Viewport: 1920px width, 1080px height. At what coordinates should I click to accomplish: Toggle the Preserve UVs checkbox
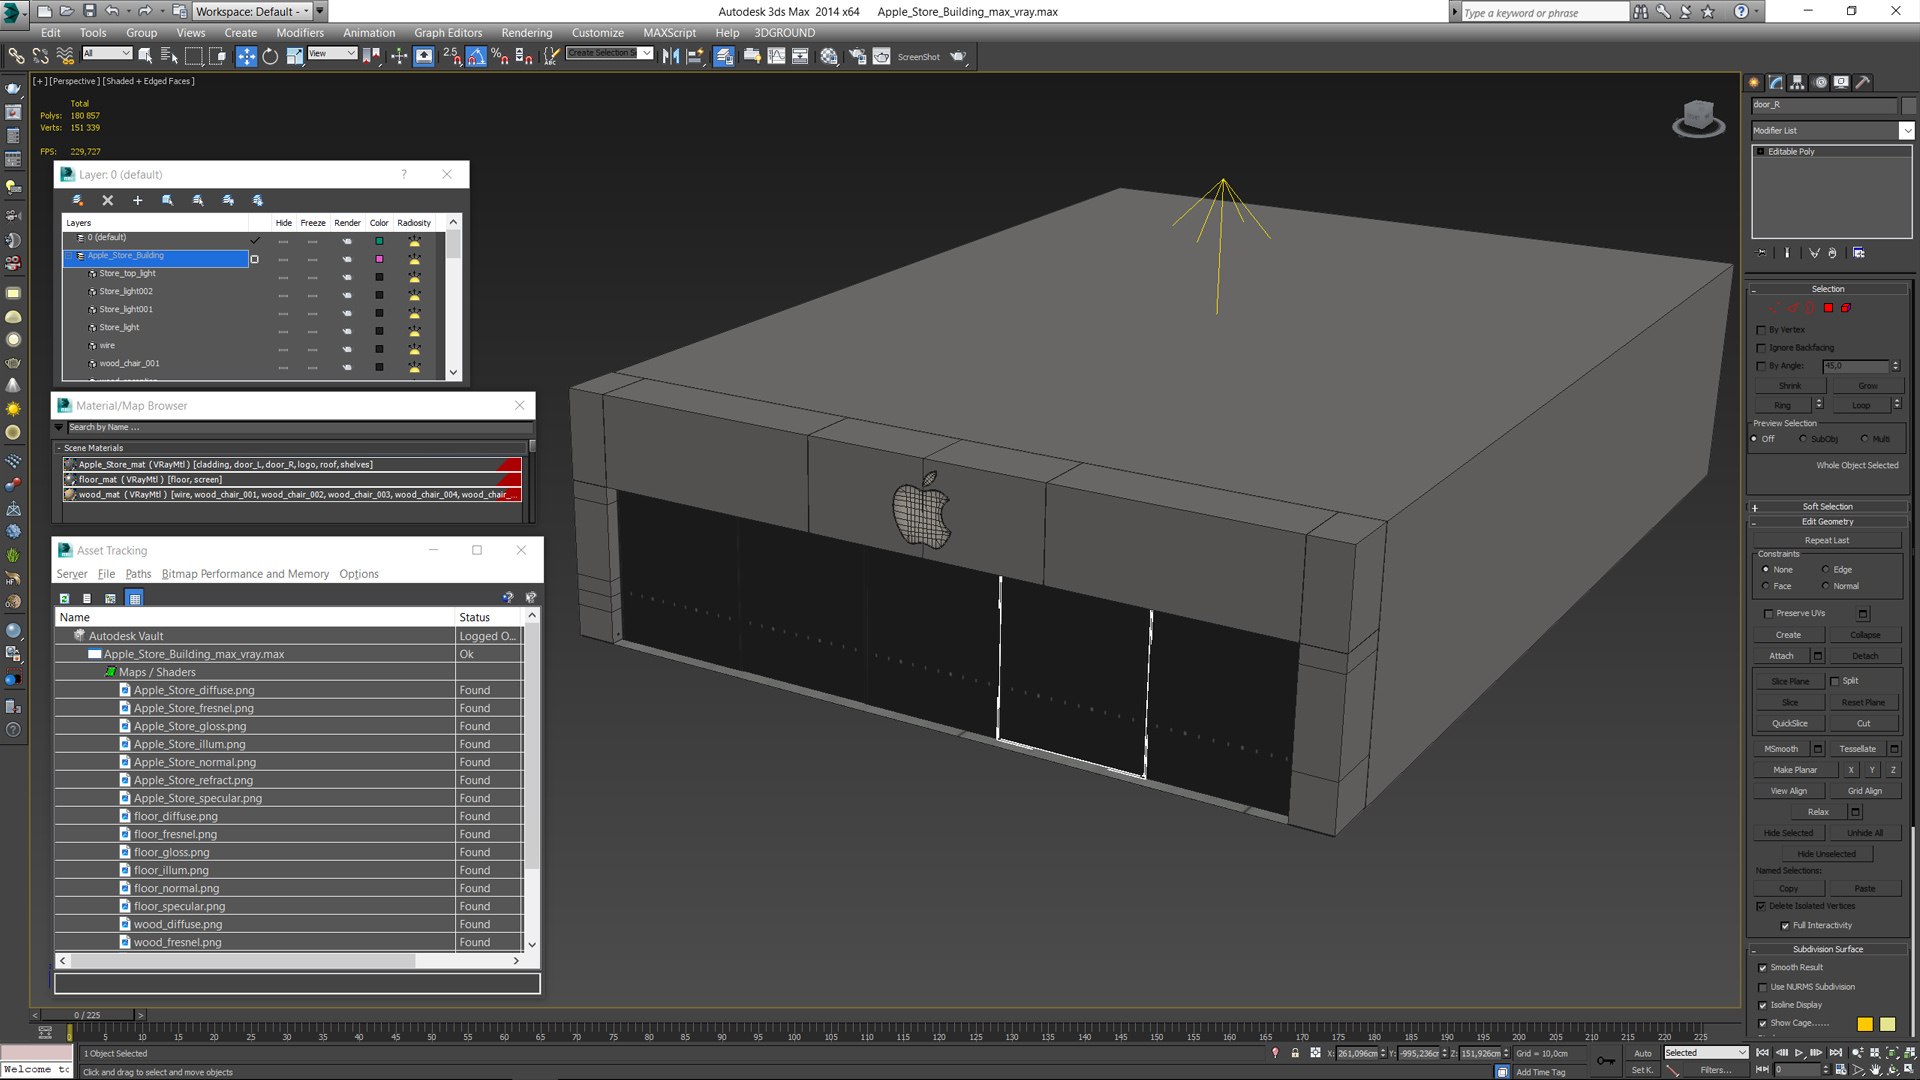coord(1768,614)
